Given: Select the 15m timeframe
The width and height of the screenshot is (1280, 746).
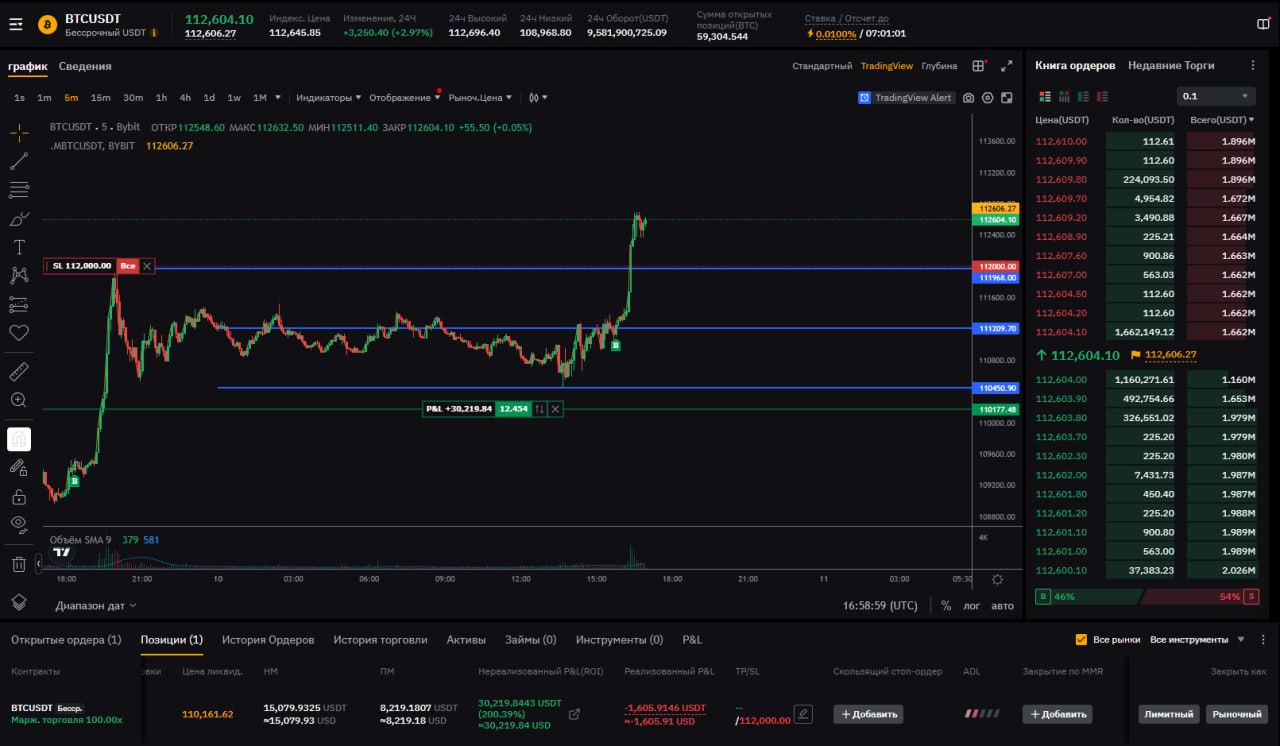Looking at the screenshot, I should pos(100,98).
